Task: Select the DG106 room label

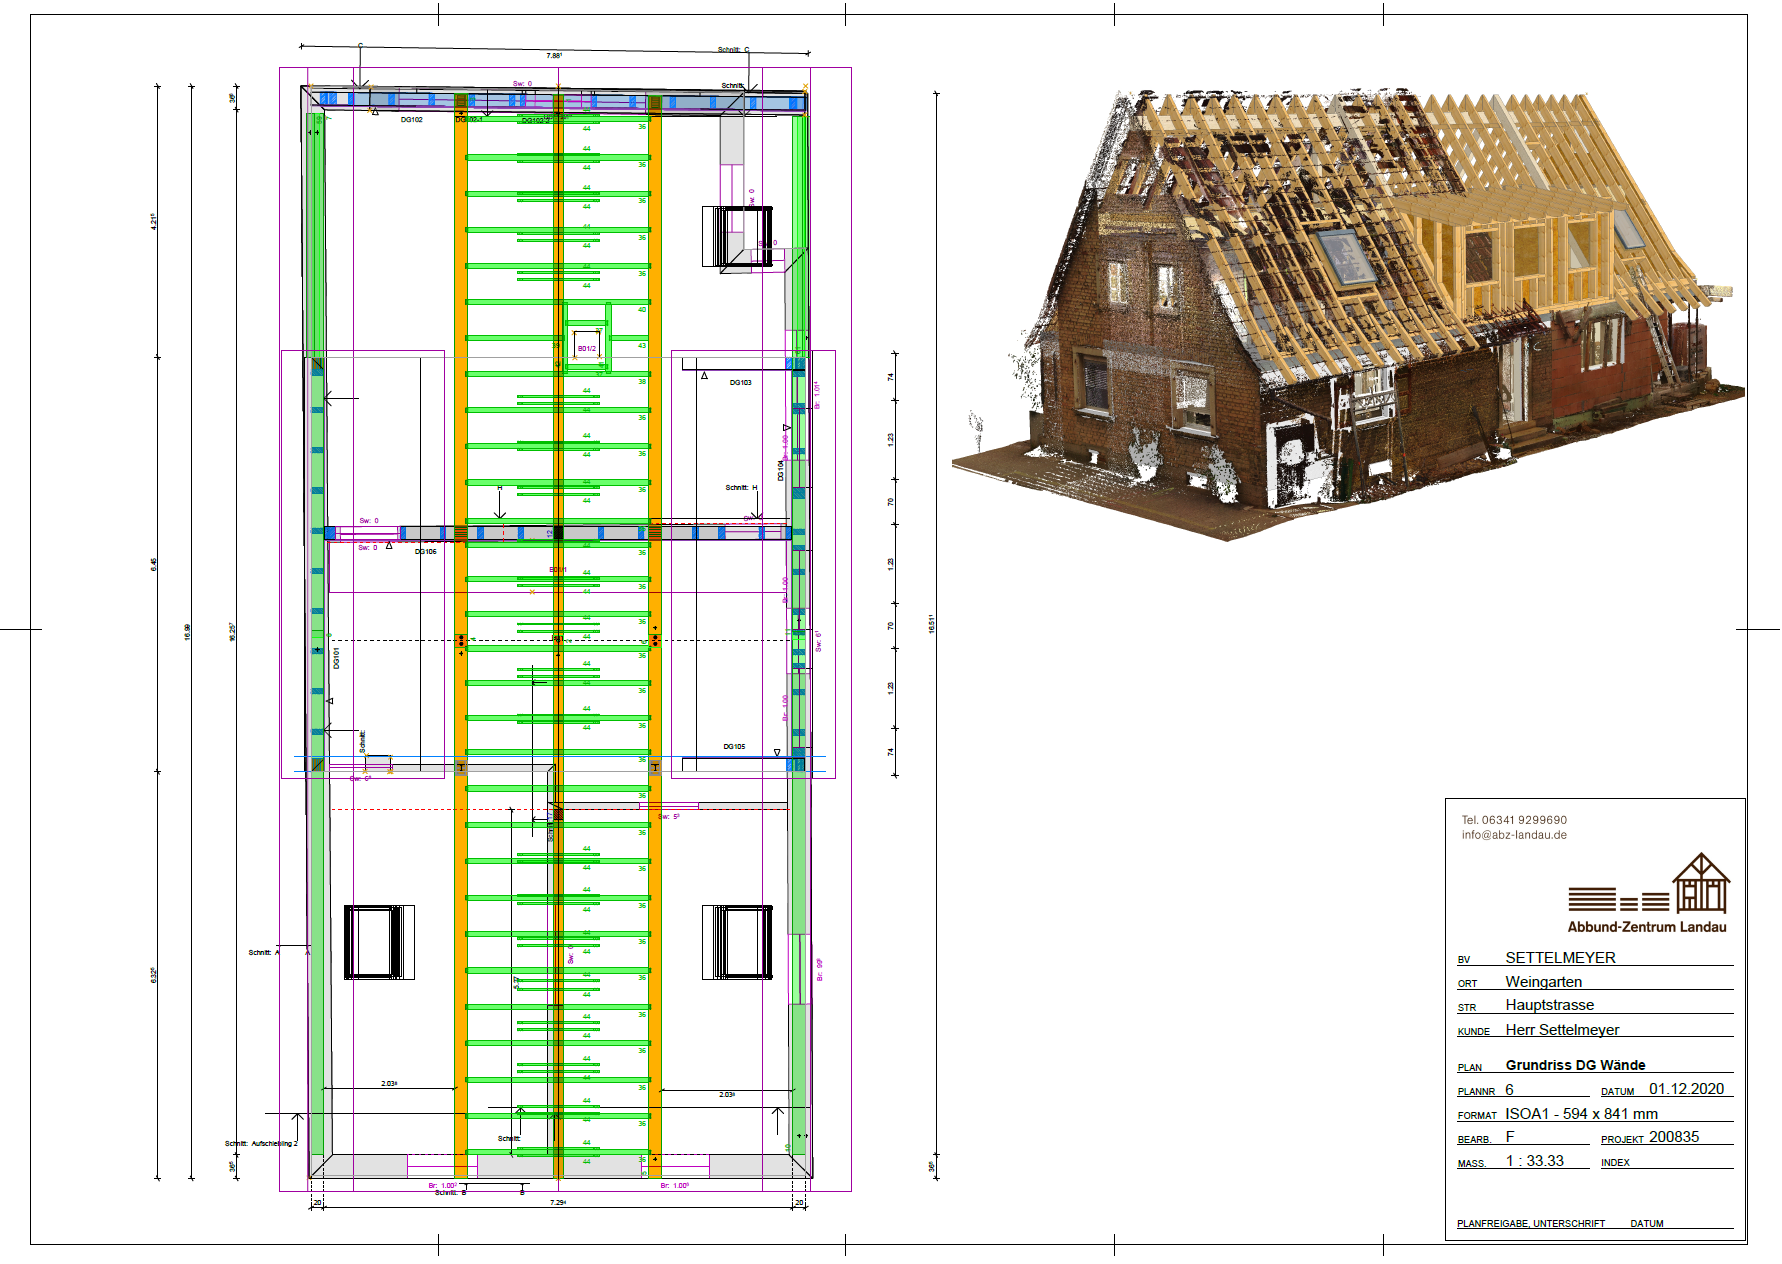Action: click(x=426, y=552)
